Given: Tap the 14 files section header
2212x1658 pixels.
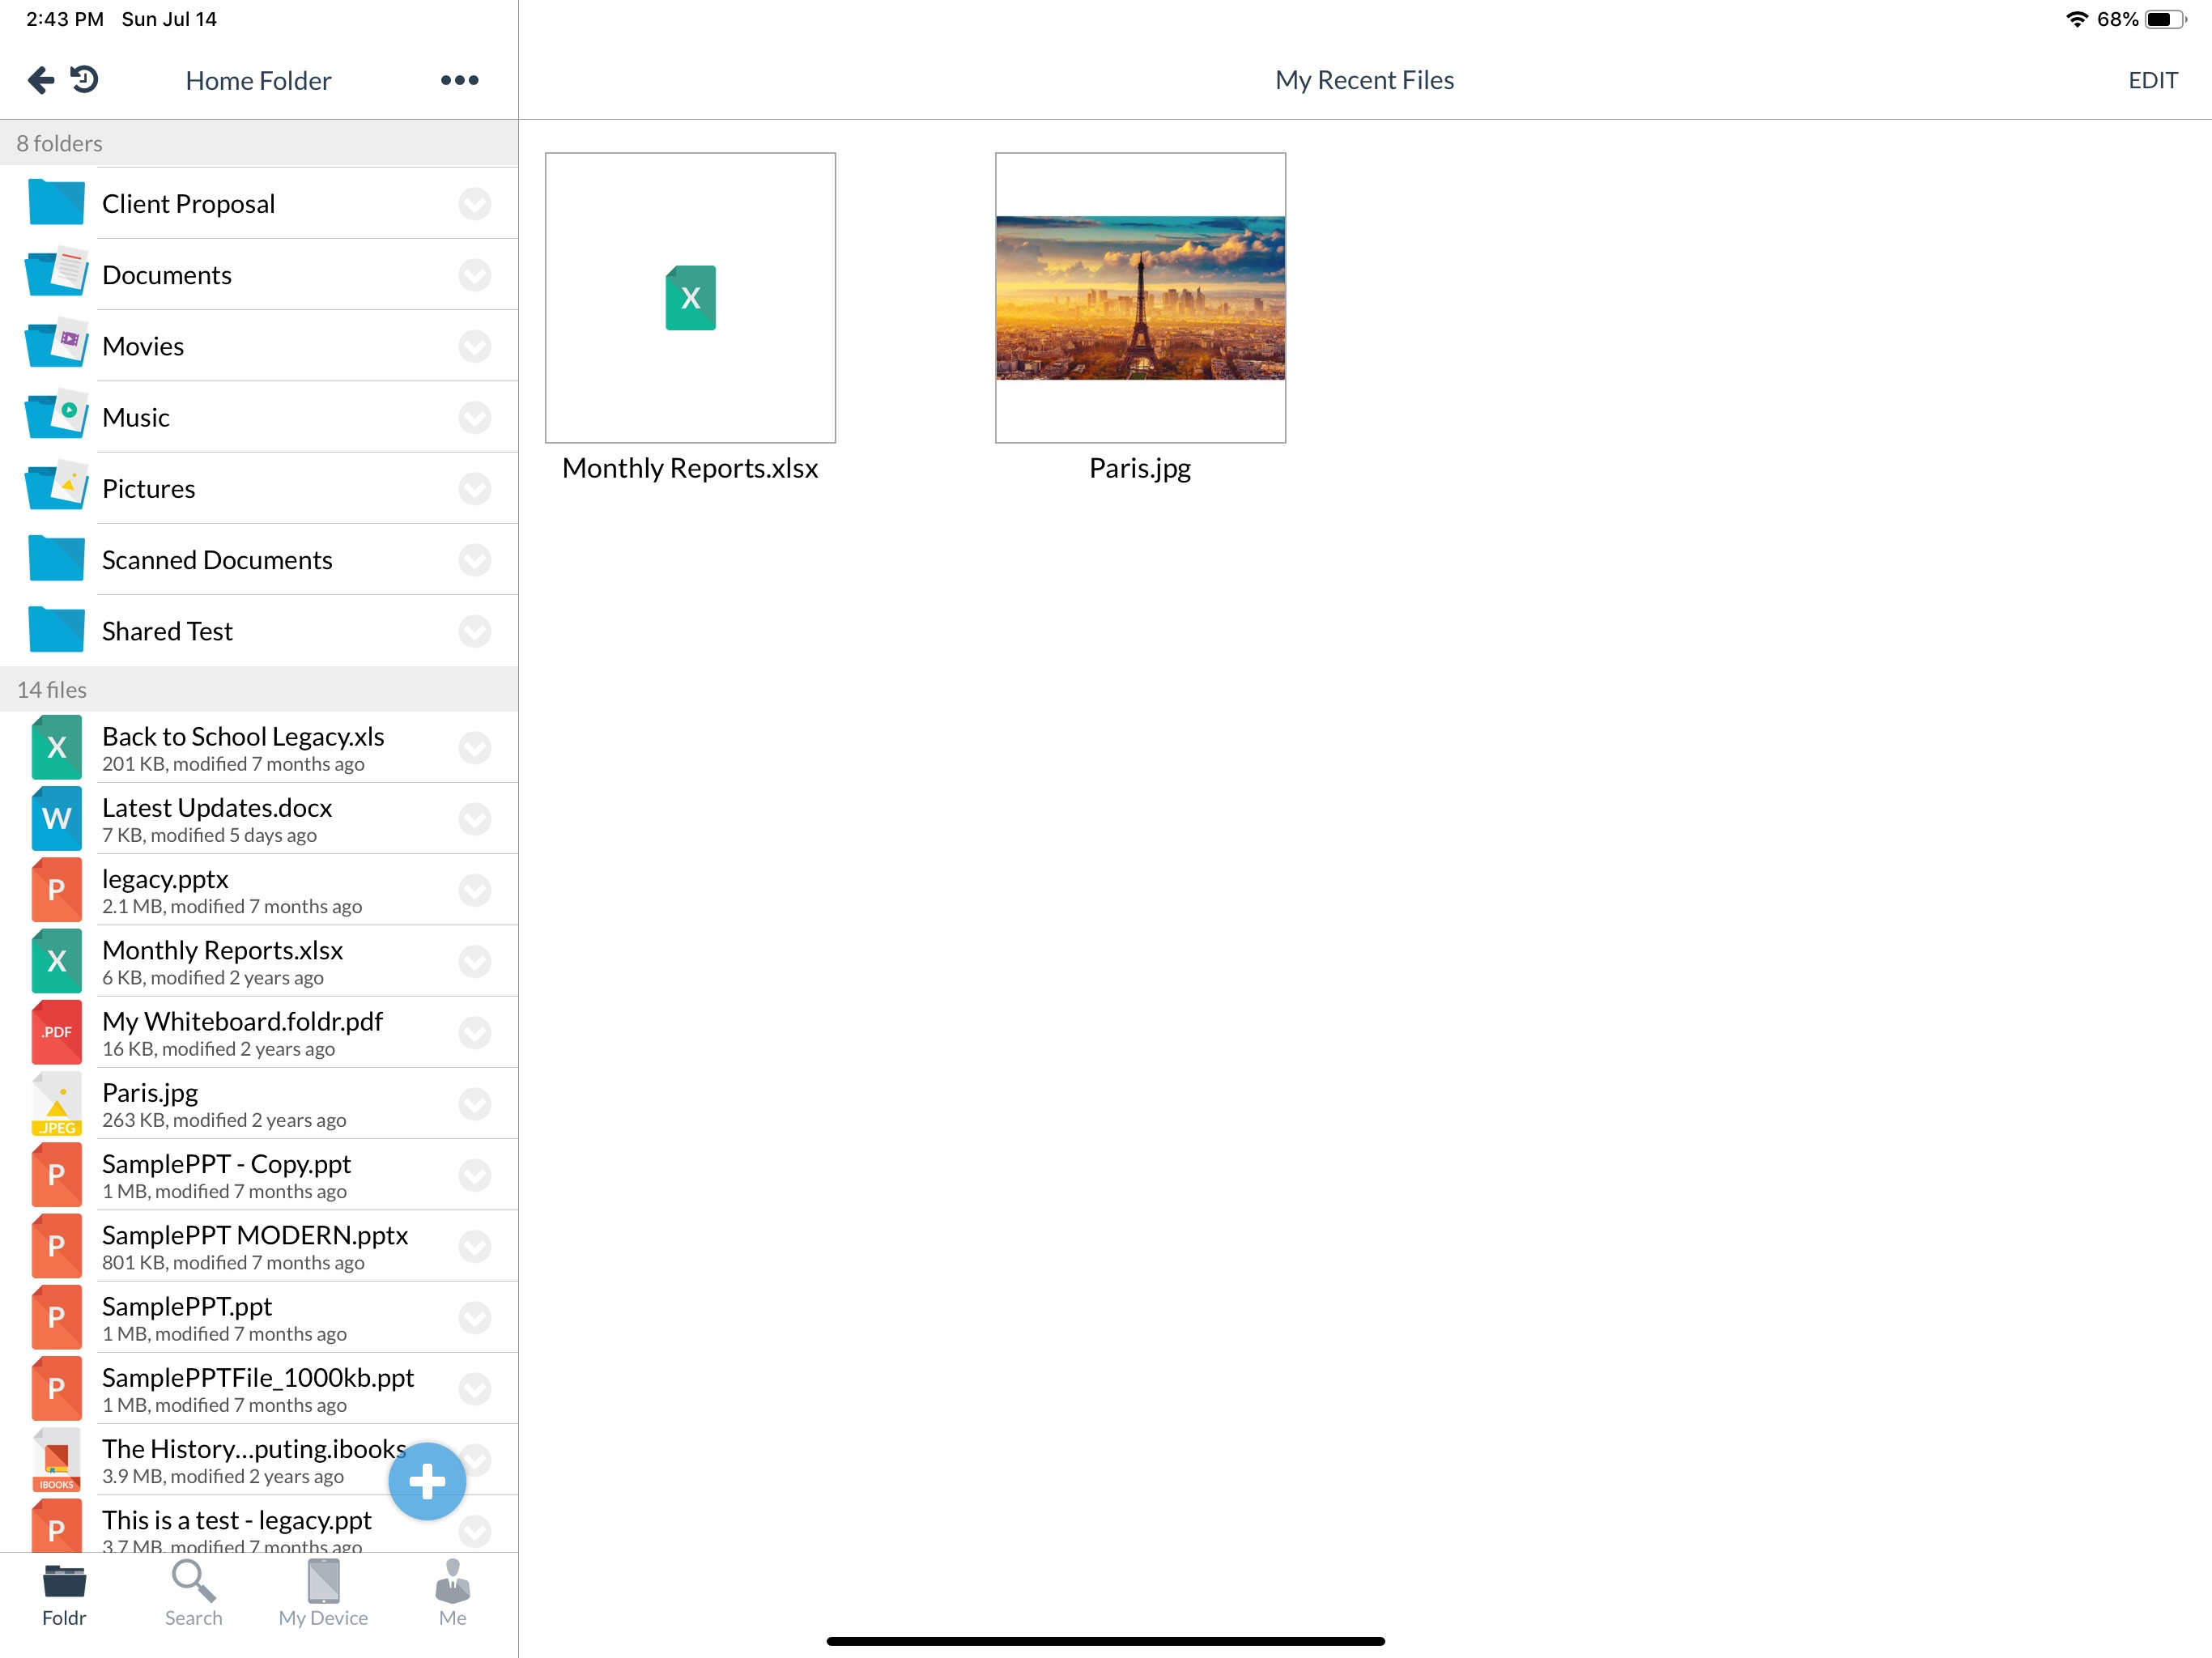Looking at the screenshot, I should pos(259,689).
